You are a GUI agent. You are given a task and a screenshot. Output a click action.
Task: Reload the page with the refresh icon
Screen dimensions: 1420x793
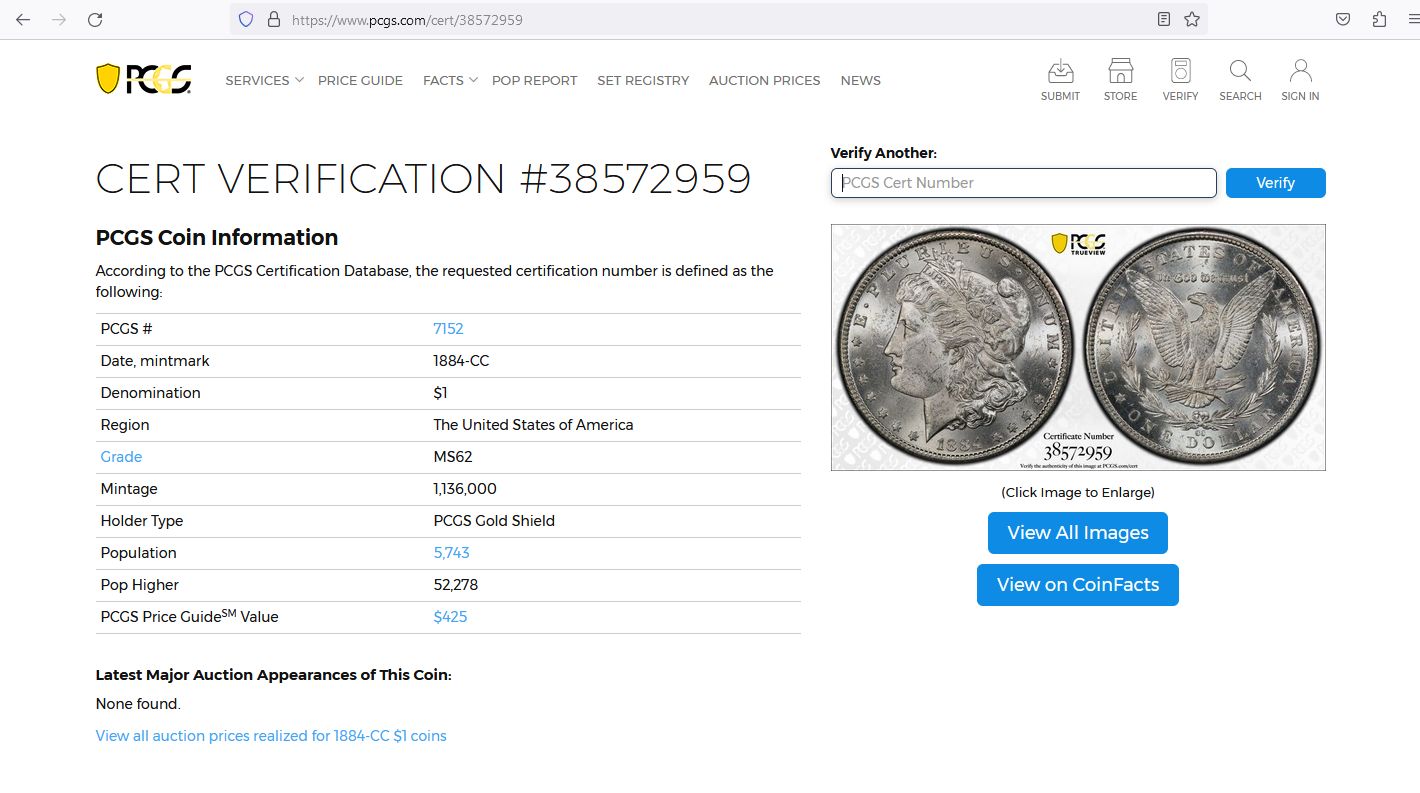(95, 19)
